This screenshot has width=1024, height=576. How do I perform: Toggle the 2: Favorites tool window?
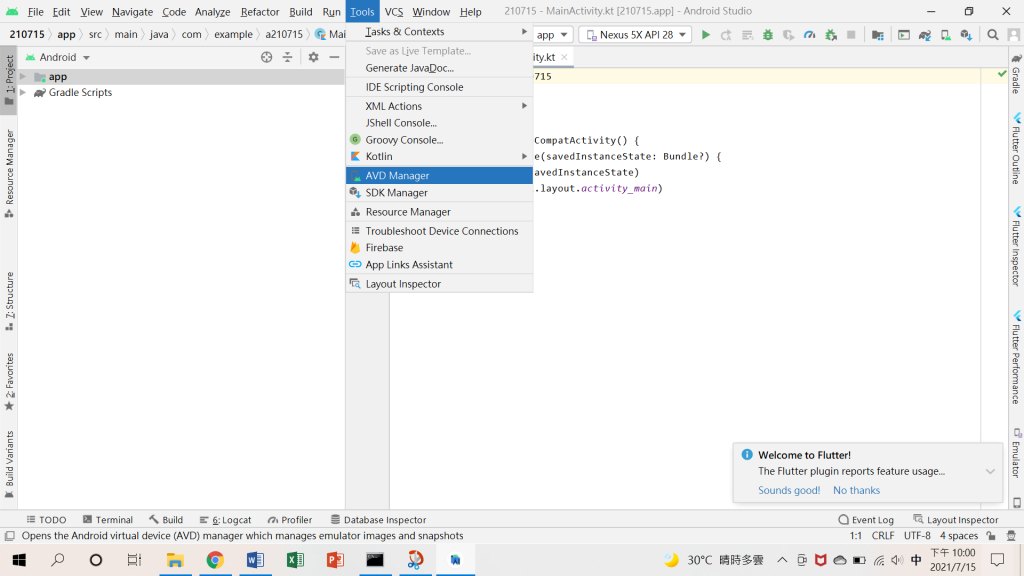click(9, 382)
